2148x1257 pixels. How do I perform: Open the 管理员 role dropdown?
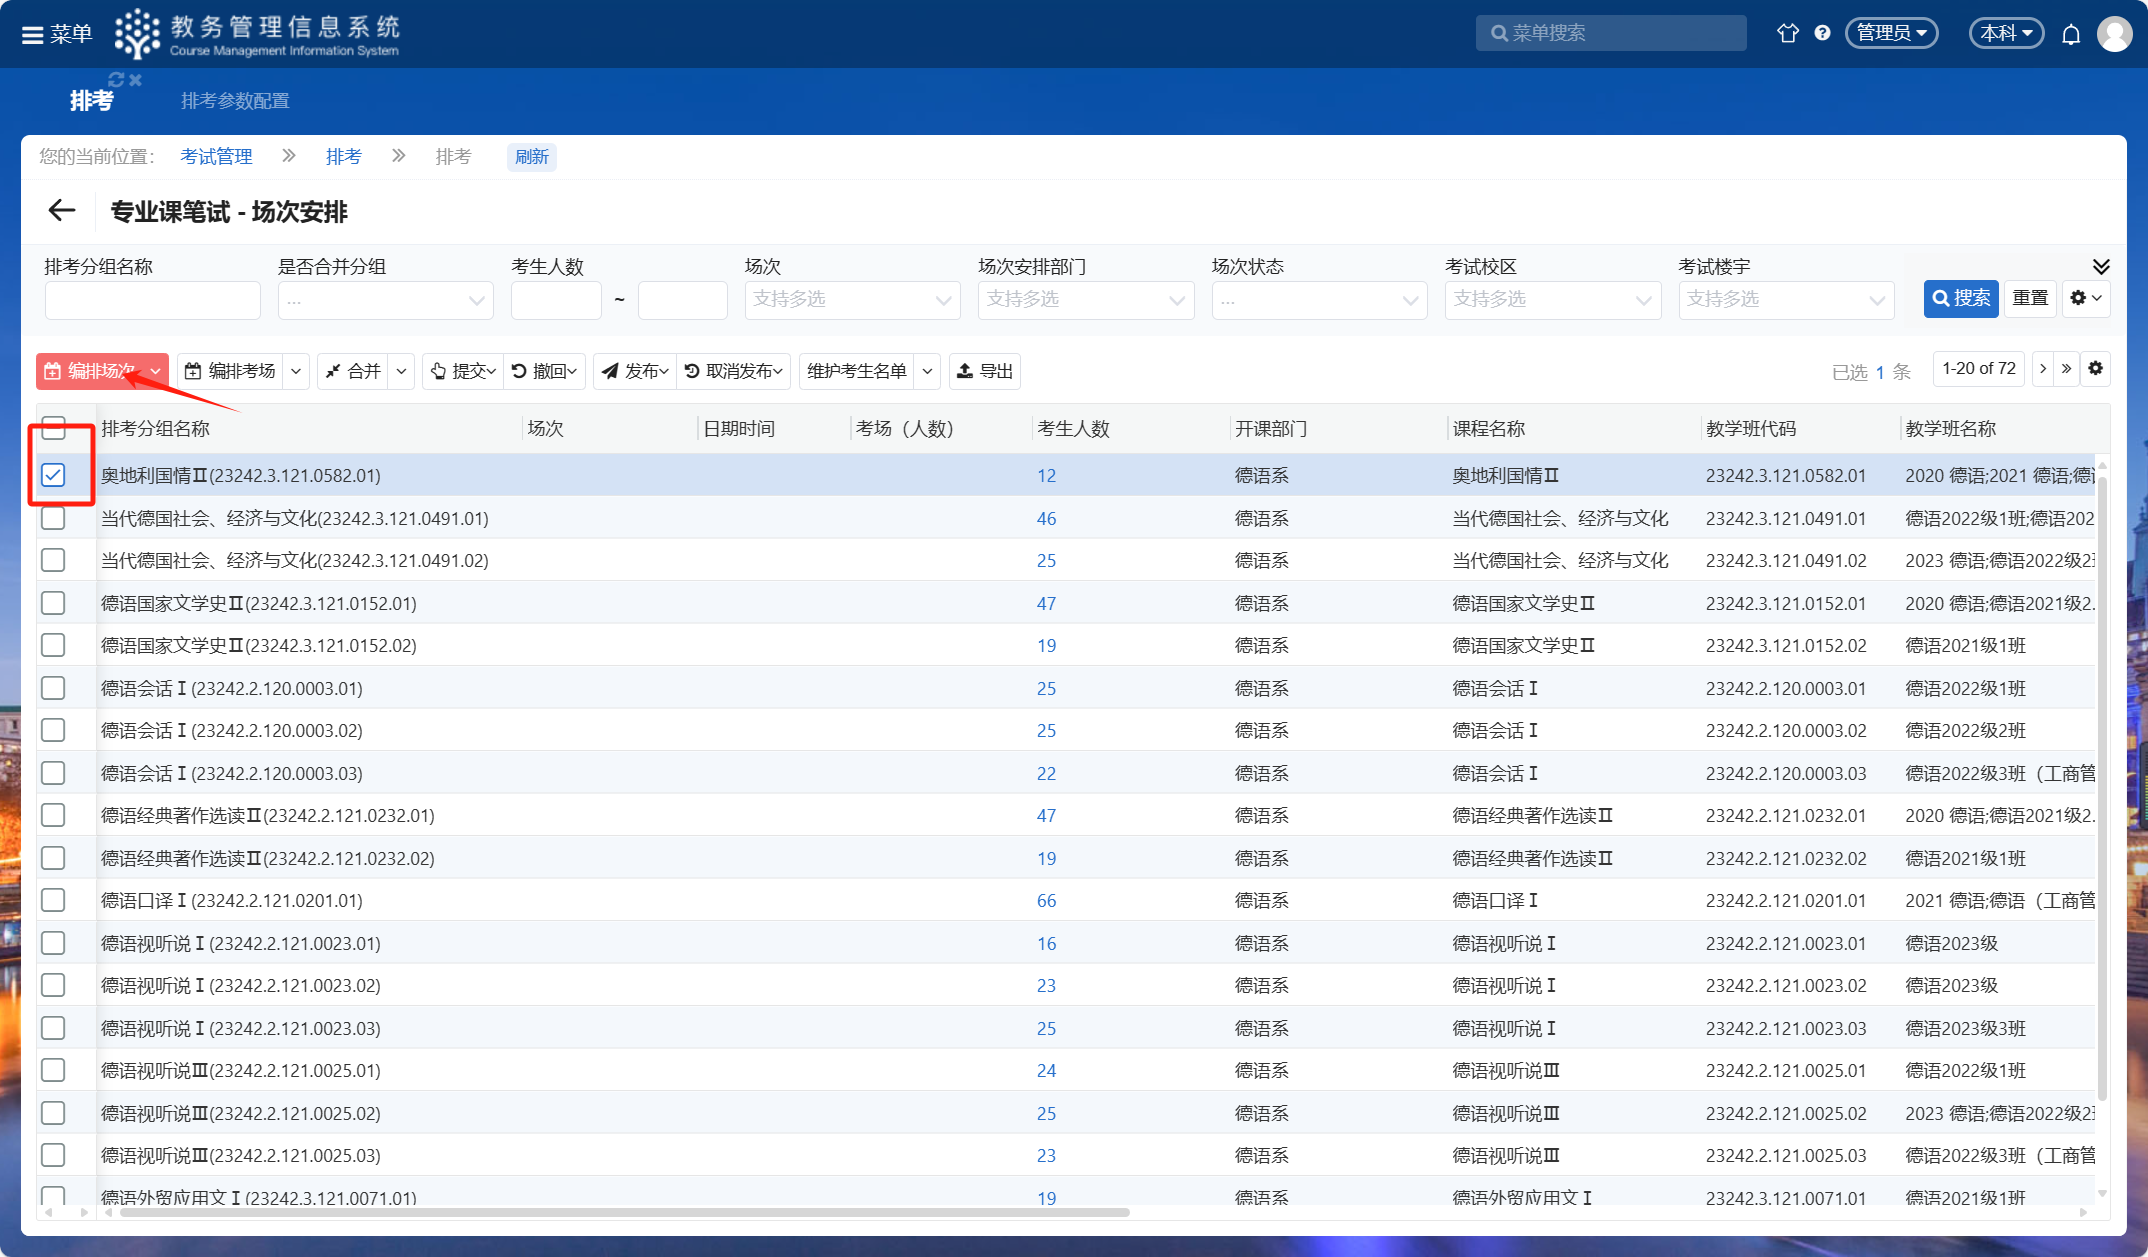[1891, 33]
